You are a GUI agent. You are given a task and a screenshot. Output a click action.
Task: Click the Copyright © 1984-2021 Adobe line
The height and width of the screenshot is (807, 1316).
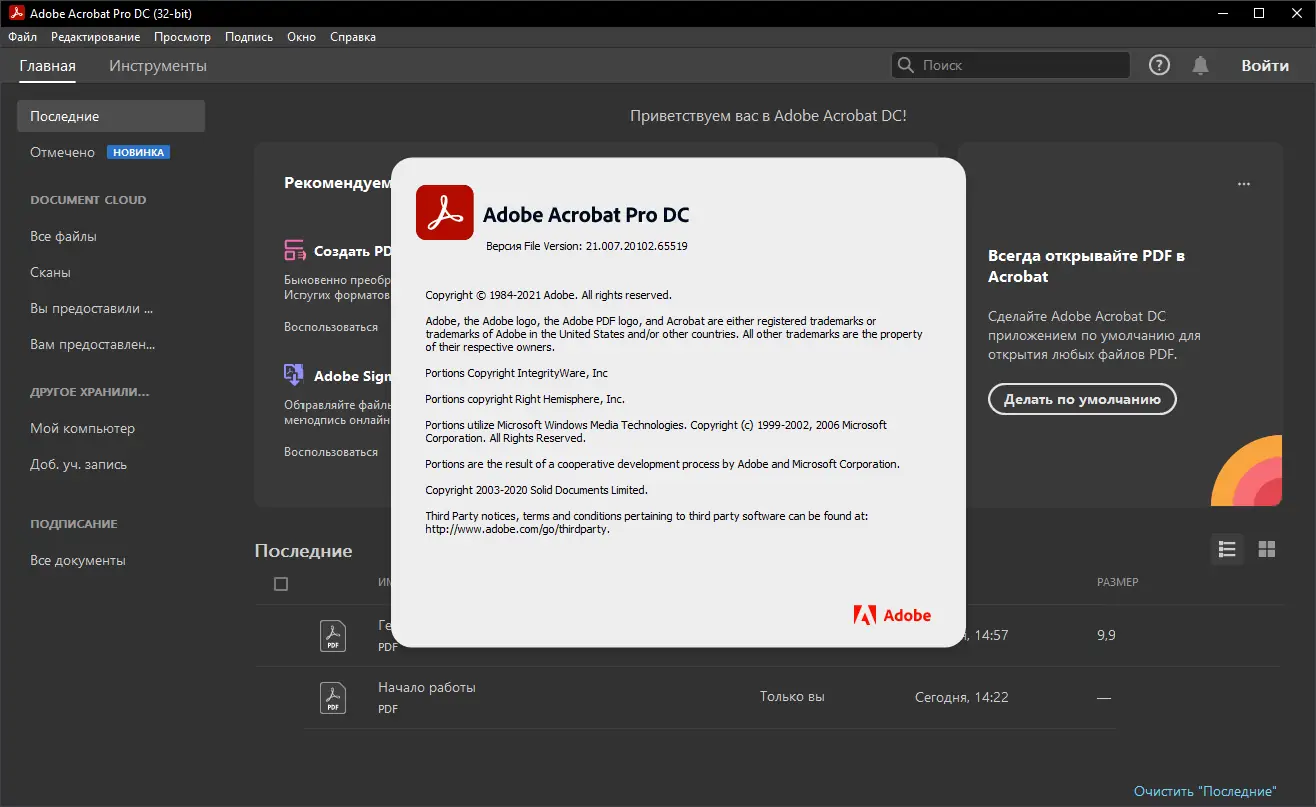coord(548,295)
